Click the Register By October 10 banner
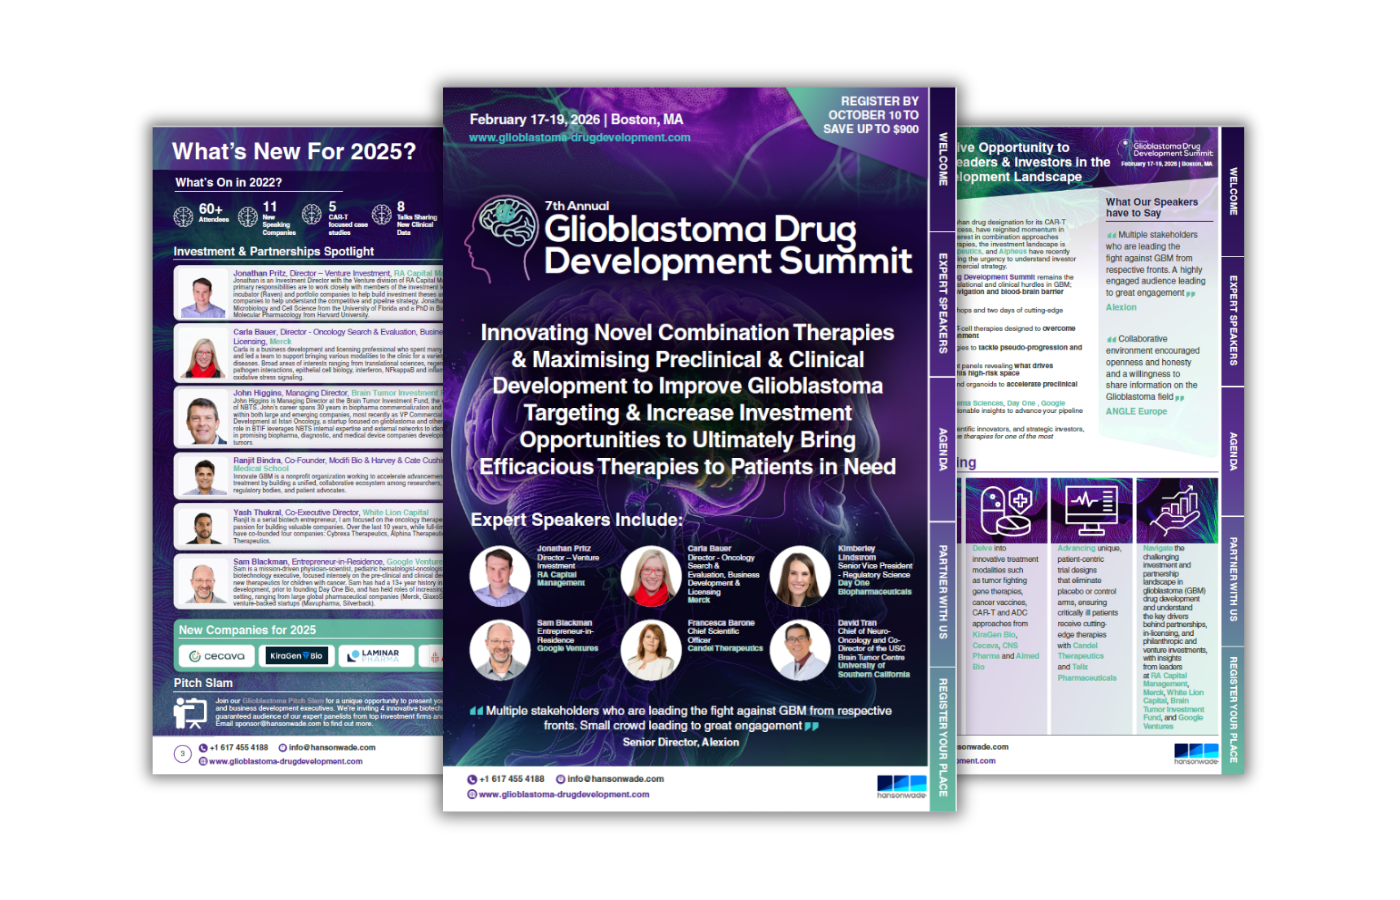Viewport: 1400px width, 900px height. click(x=870, y=115)
